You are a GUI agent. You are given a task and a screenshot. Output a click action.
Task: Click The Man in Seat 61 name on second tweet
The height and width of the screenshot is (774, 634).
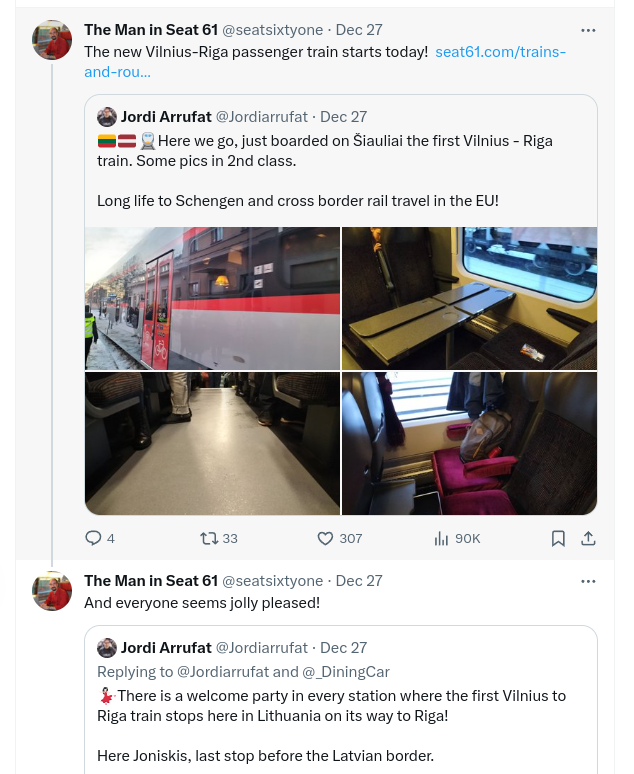150,581
